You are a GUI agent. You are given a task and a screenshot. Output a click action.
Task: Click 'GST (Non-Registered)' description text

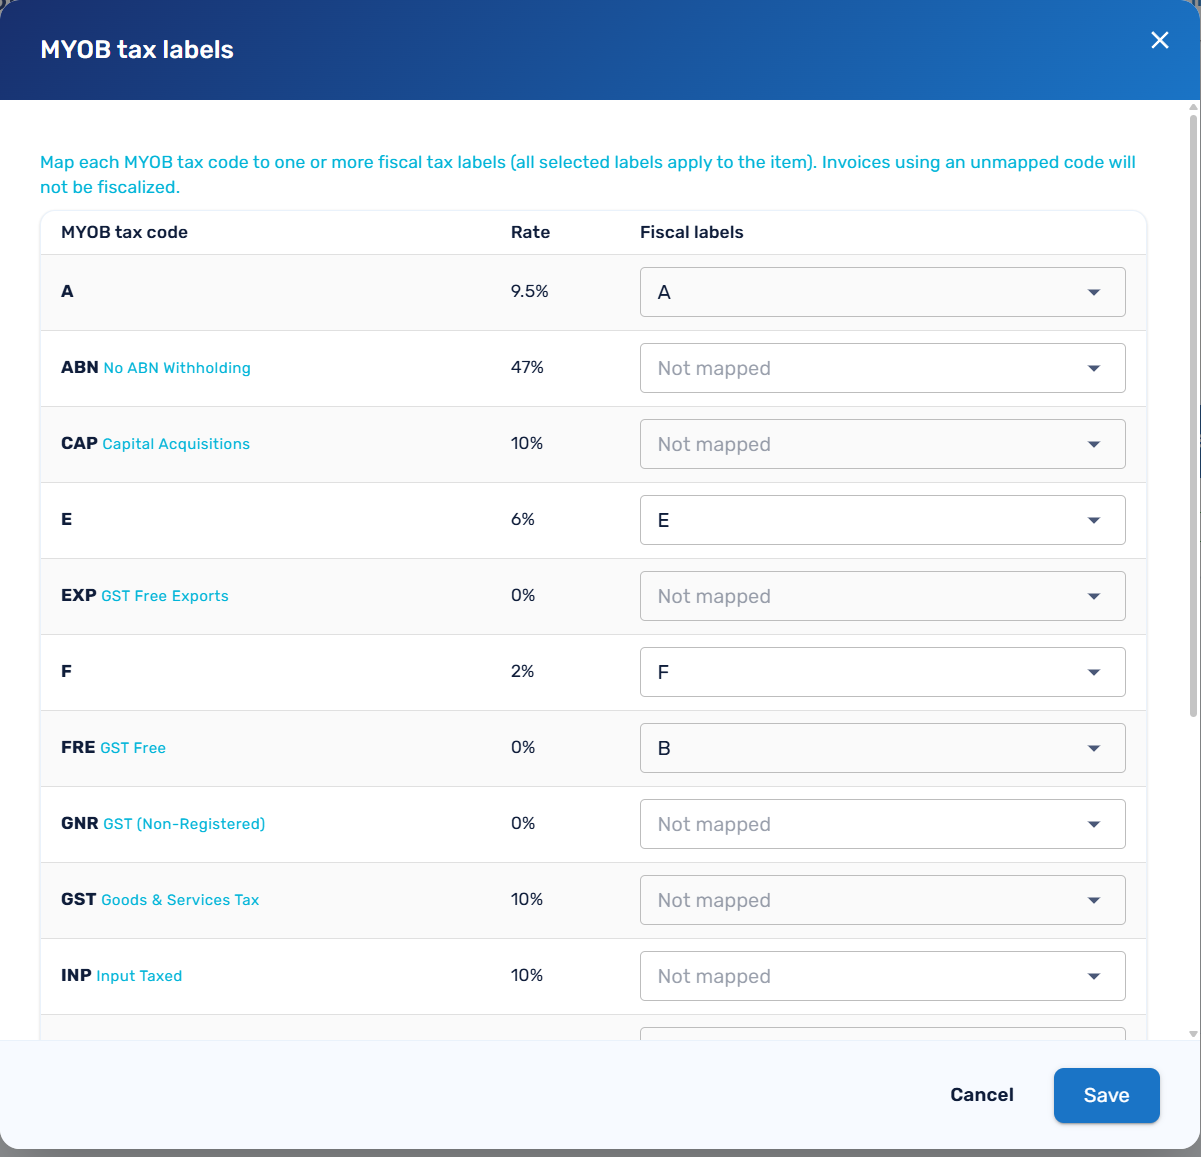(x=184, y=824)
